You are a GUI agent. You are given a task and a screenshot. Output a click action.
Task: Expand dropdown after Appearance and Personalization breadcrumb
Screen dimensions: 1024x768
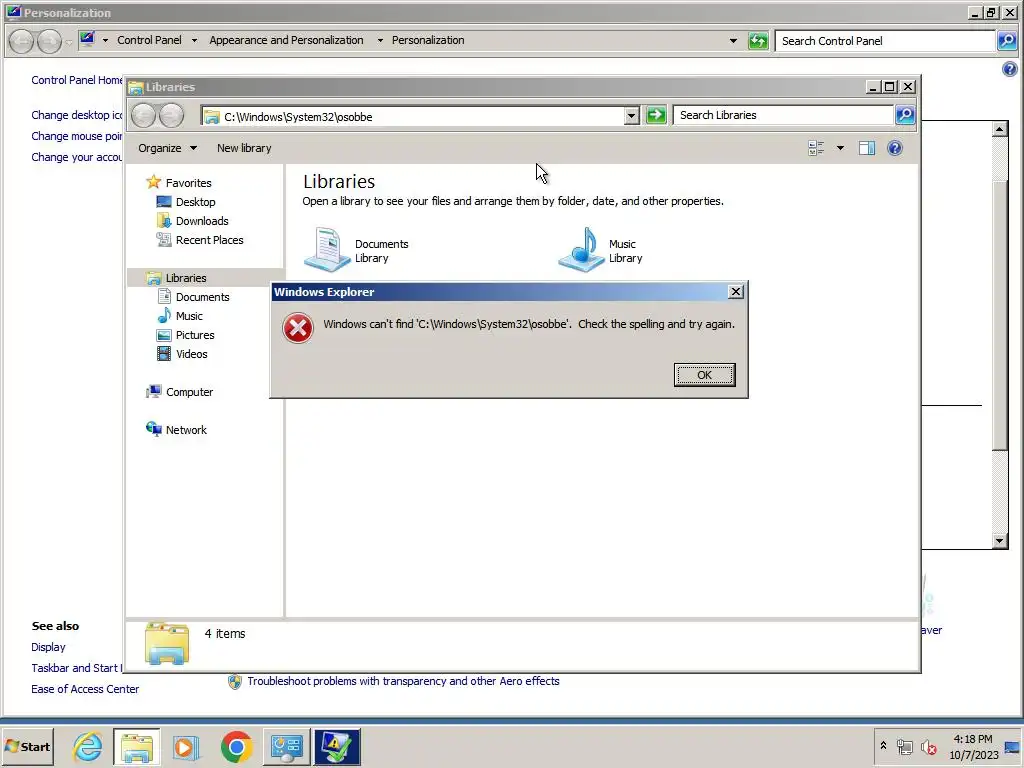coord(379,40)
